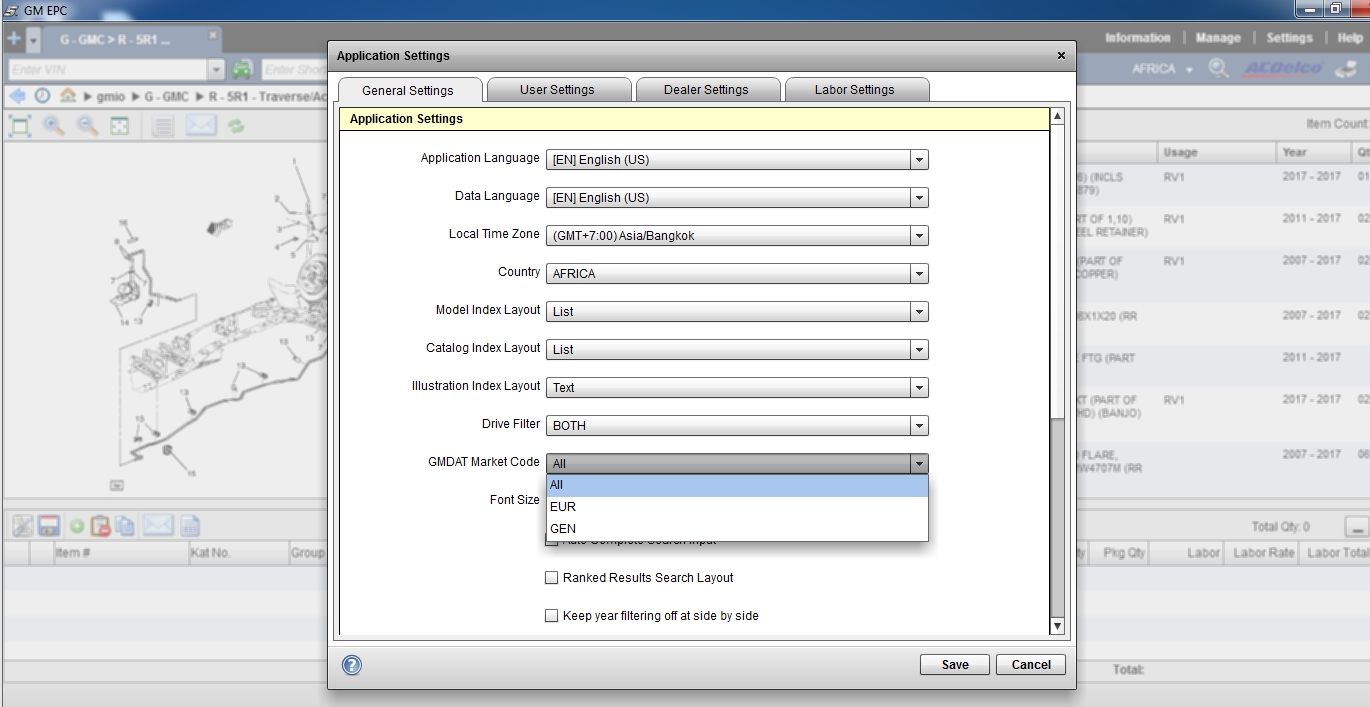Click the spreadsheet export icon

click(190, 526)
